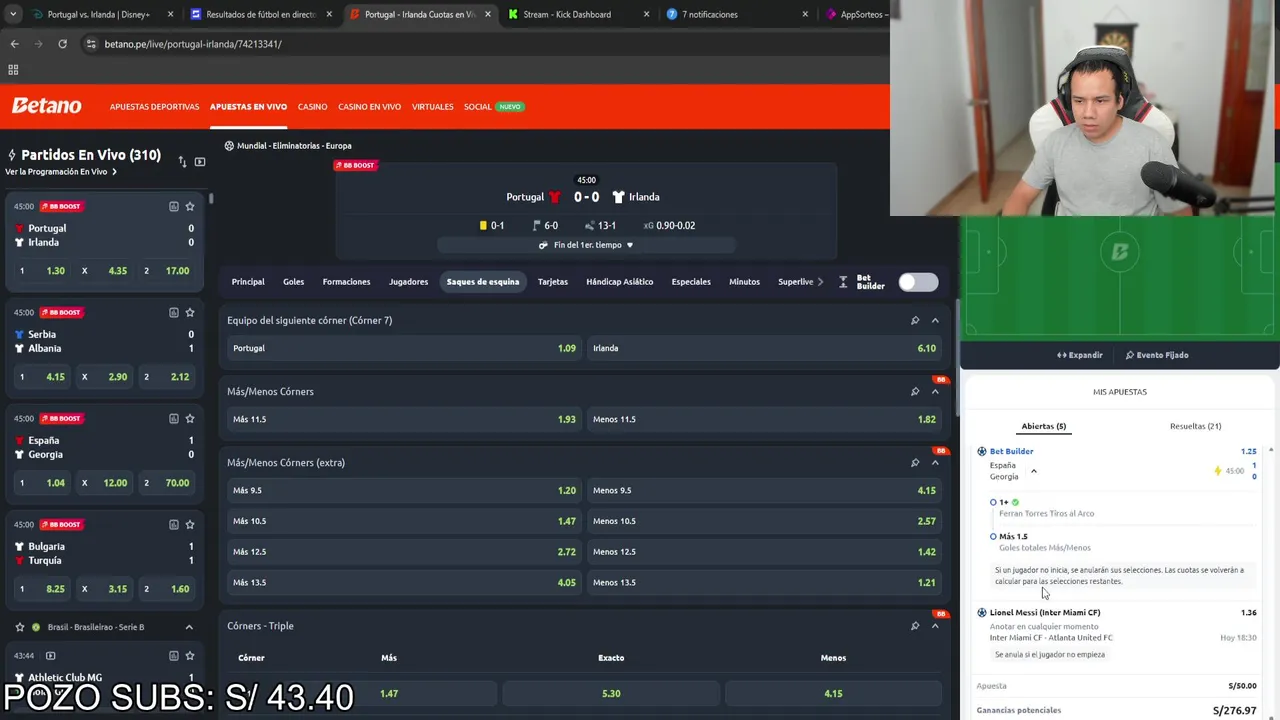Screen dimensions: 1280x720
Task: Click the video stream icon on Athletic Club MG
Action: (51, 656)
